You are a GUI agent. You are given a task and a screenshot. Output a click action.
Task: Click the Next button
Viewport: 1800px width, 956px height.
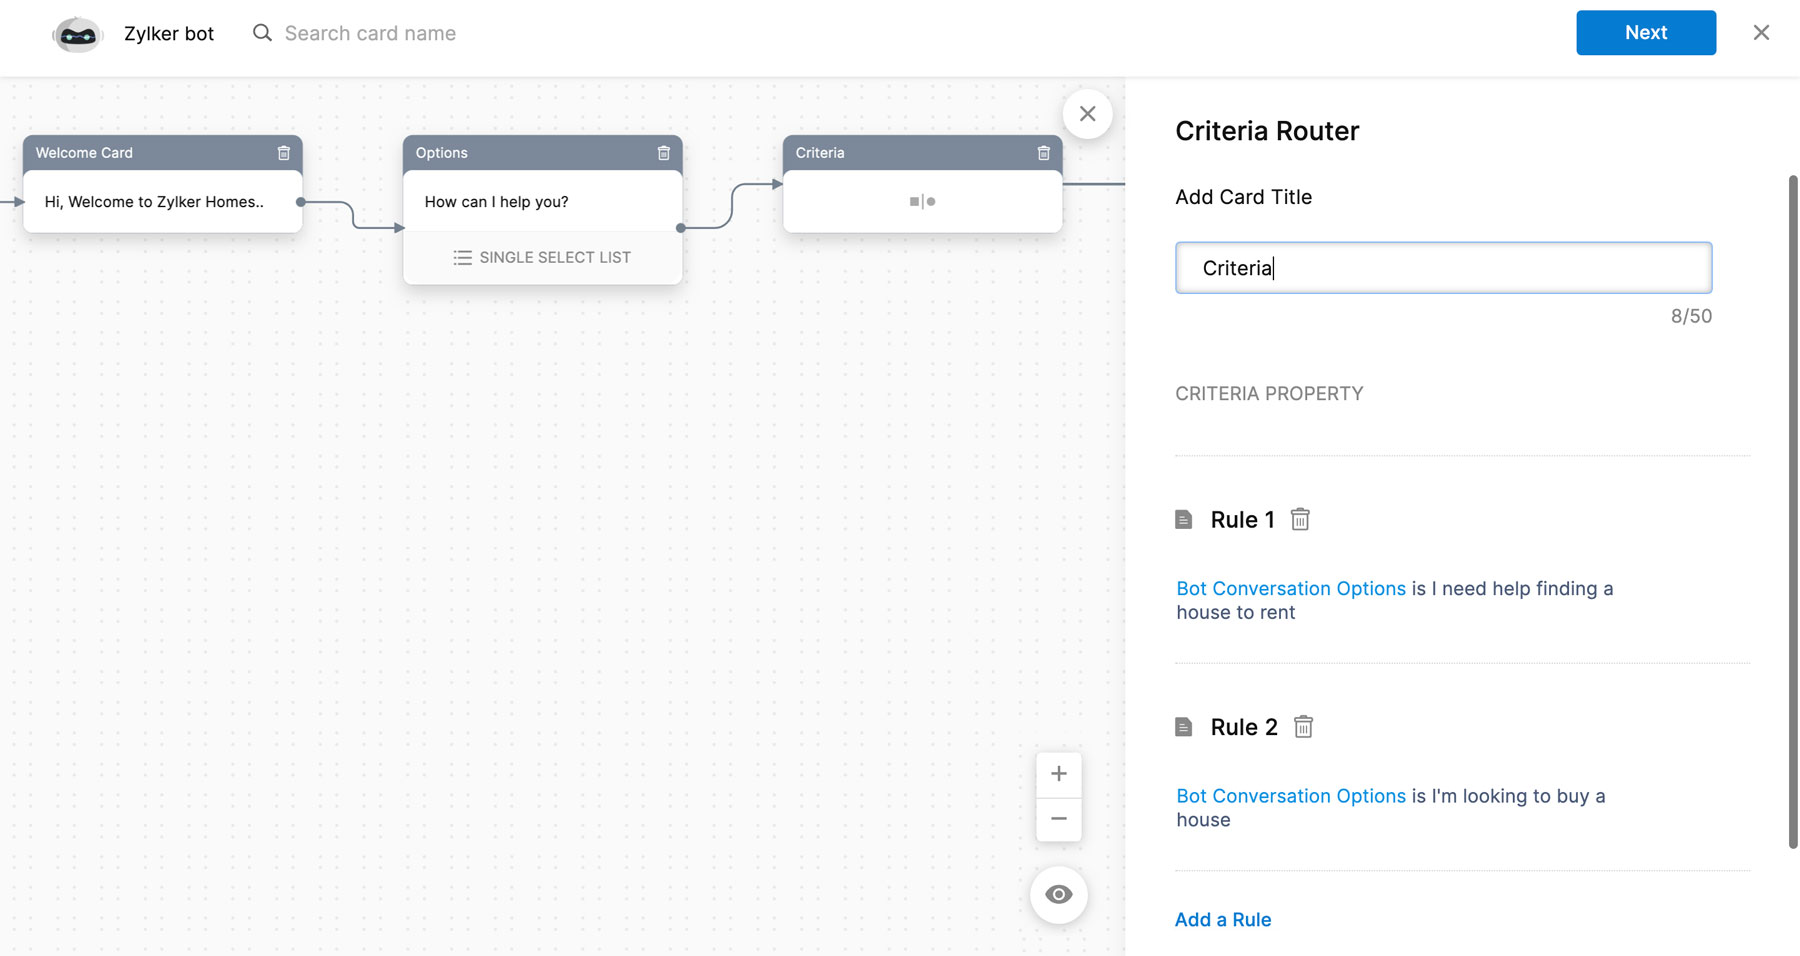pos(1646,33)
